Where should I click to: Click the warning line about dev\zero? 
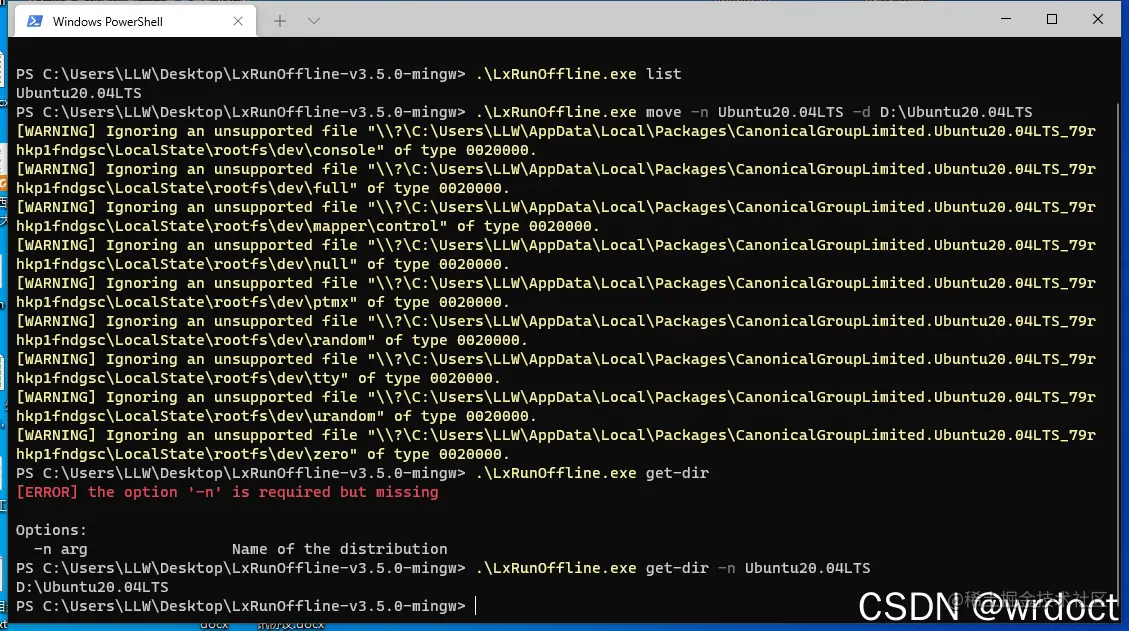coord(556,445)
